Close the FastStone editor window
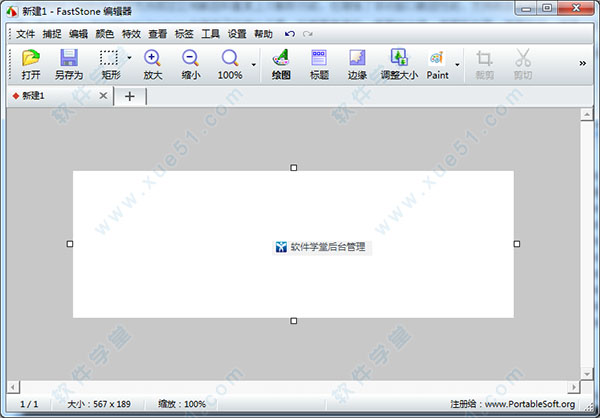This screenshot has width=600, height=418. [x=576, y=8]
